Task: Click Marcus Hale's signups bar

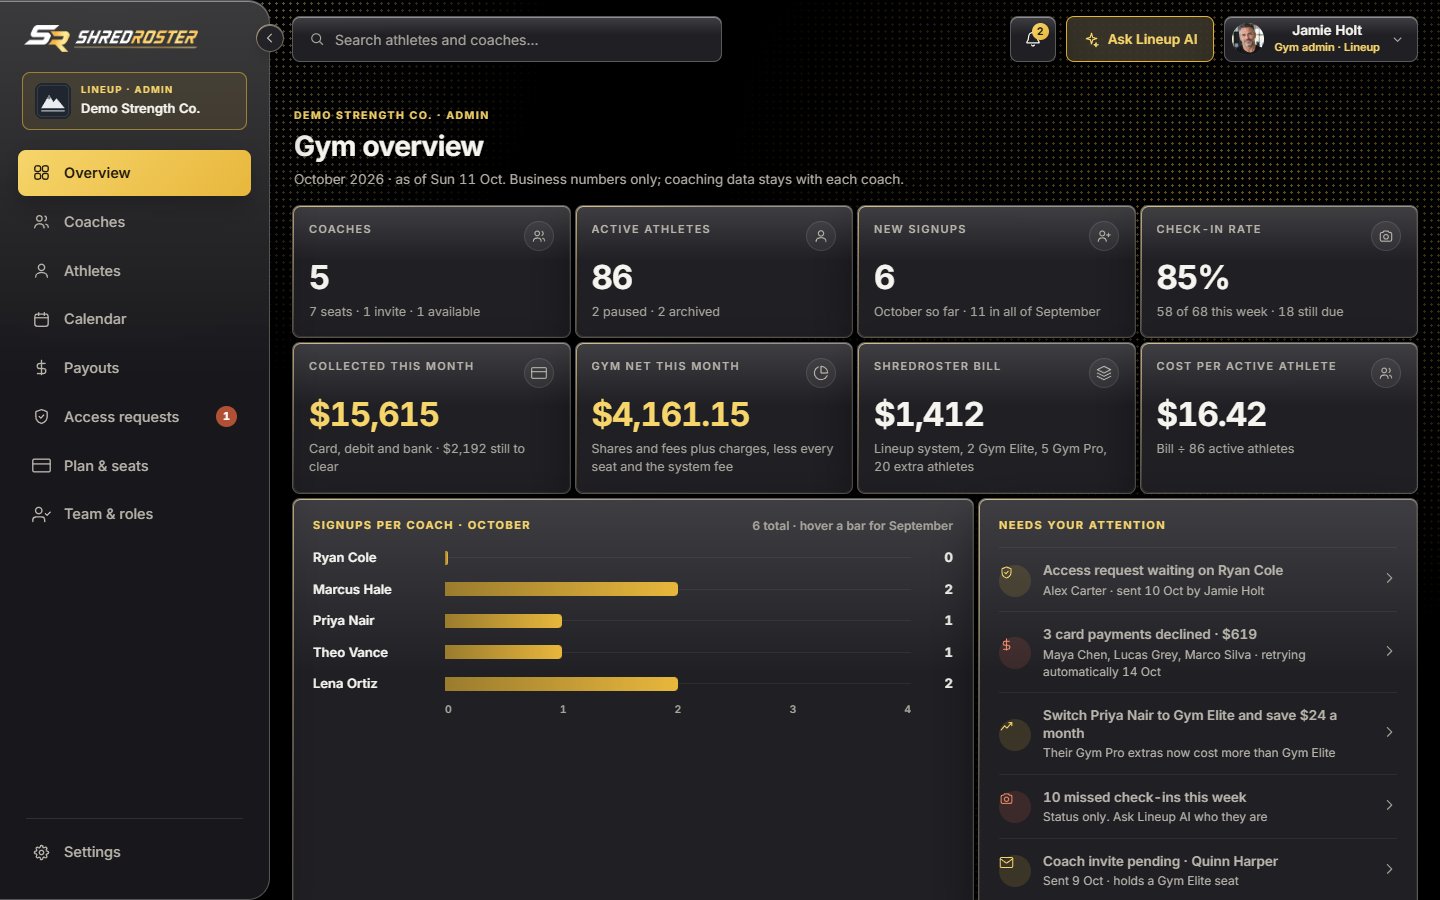Action: point(561,589)
